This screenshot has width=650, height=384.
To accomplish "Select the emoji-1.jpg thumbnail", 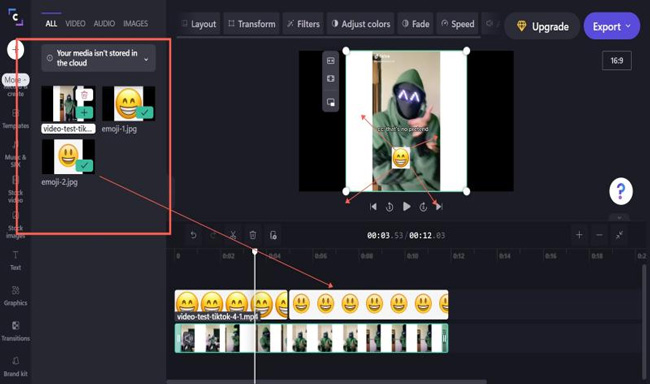I will point(129,104).
